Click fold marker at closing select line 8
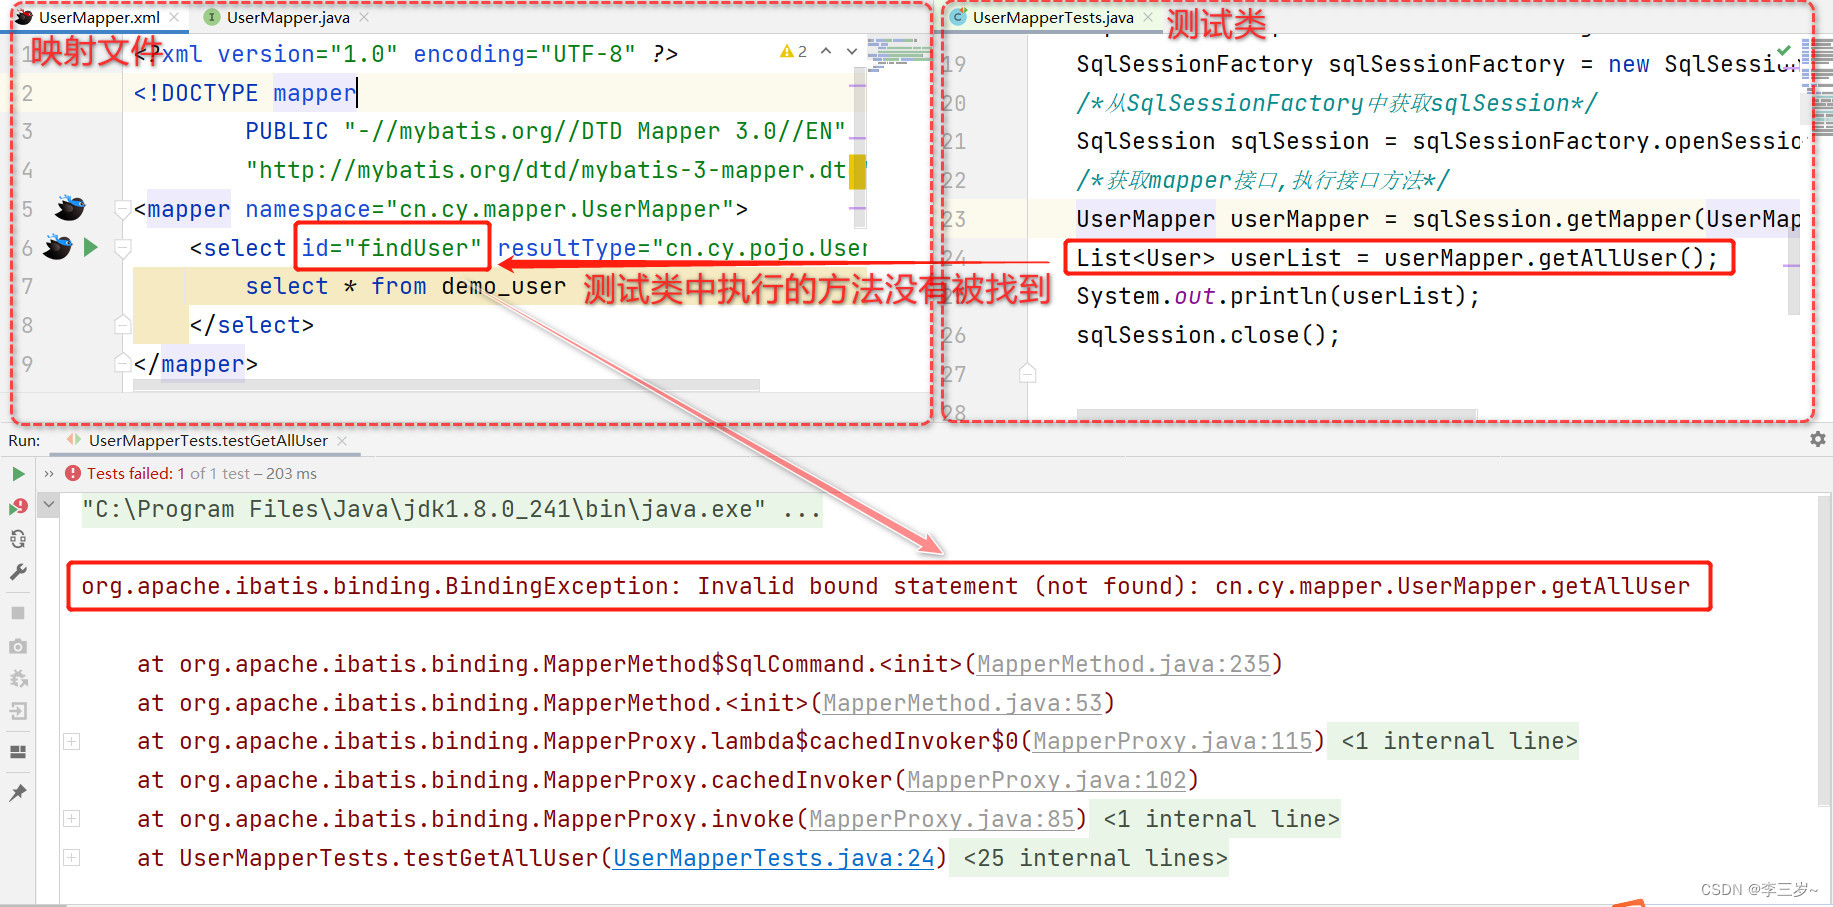1833x907 pixels. (x=123, y=324)
